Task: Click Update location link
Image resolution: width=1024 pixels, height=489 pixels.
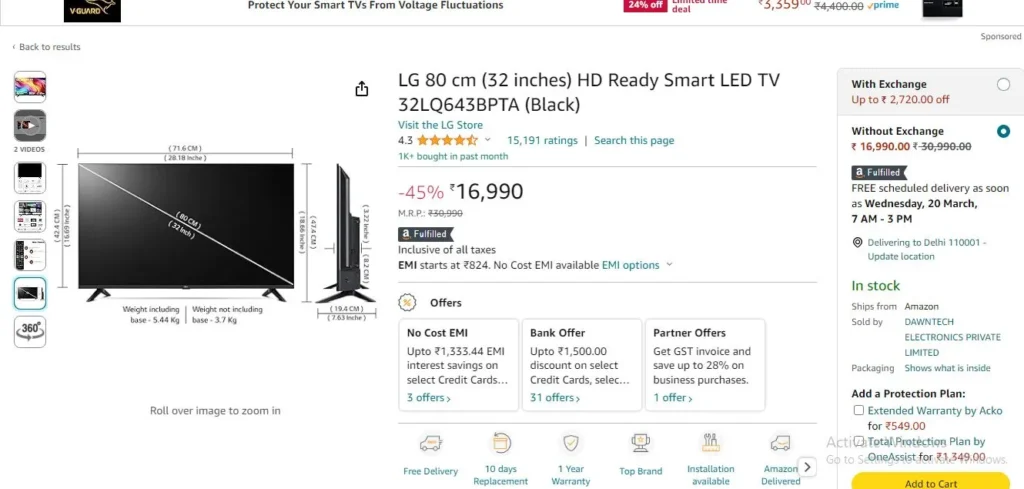Action: 901,257
